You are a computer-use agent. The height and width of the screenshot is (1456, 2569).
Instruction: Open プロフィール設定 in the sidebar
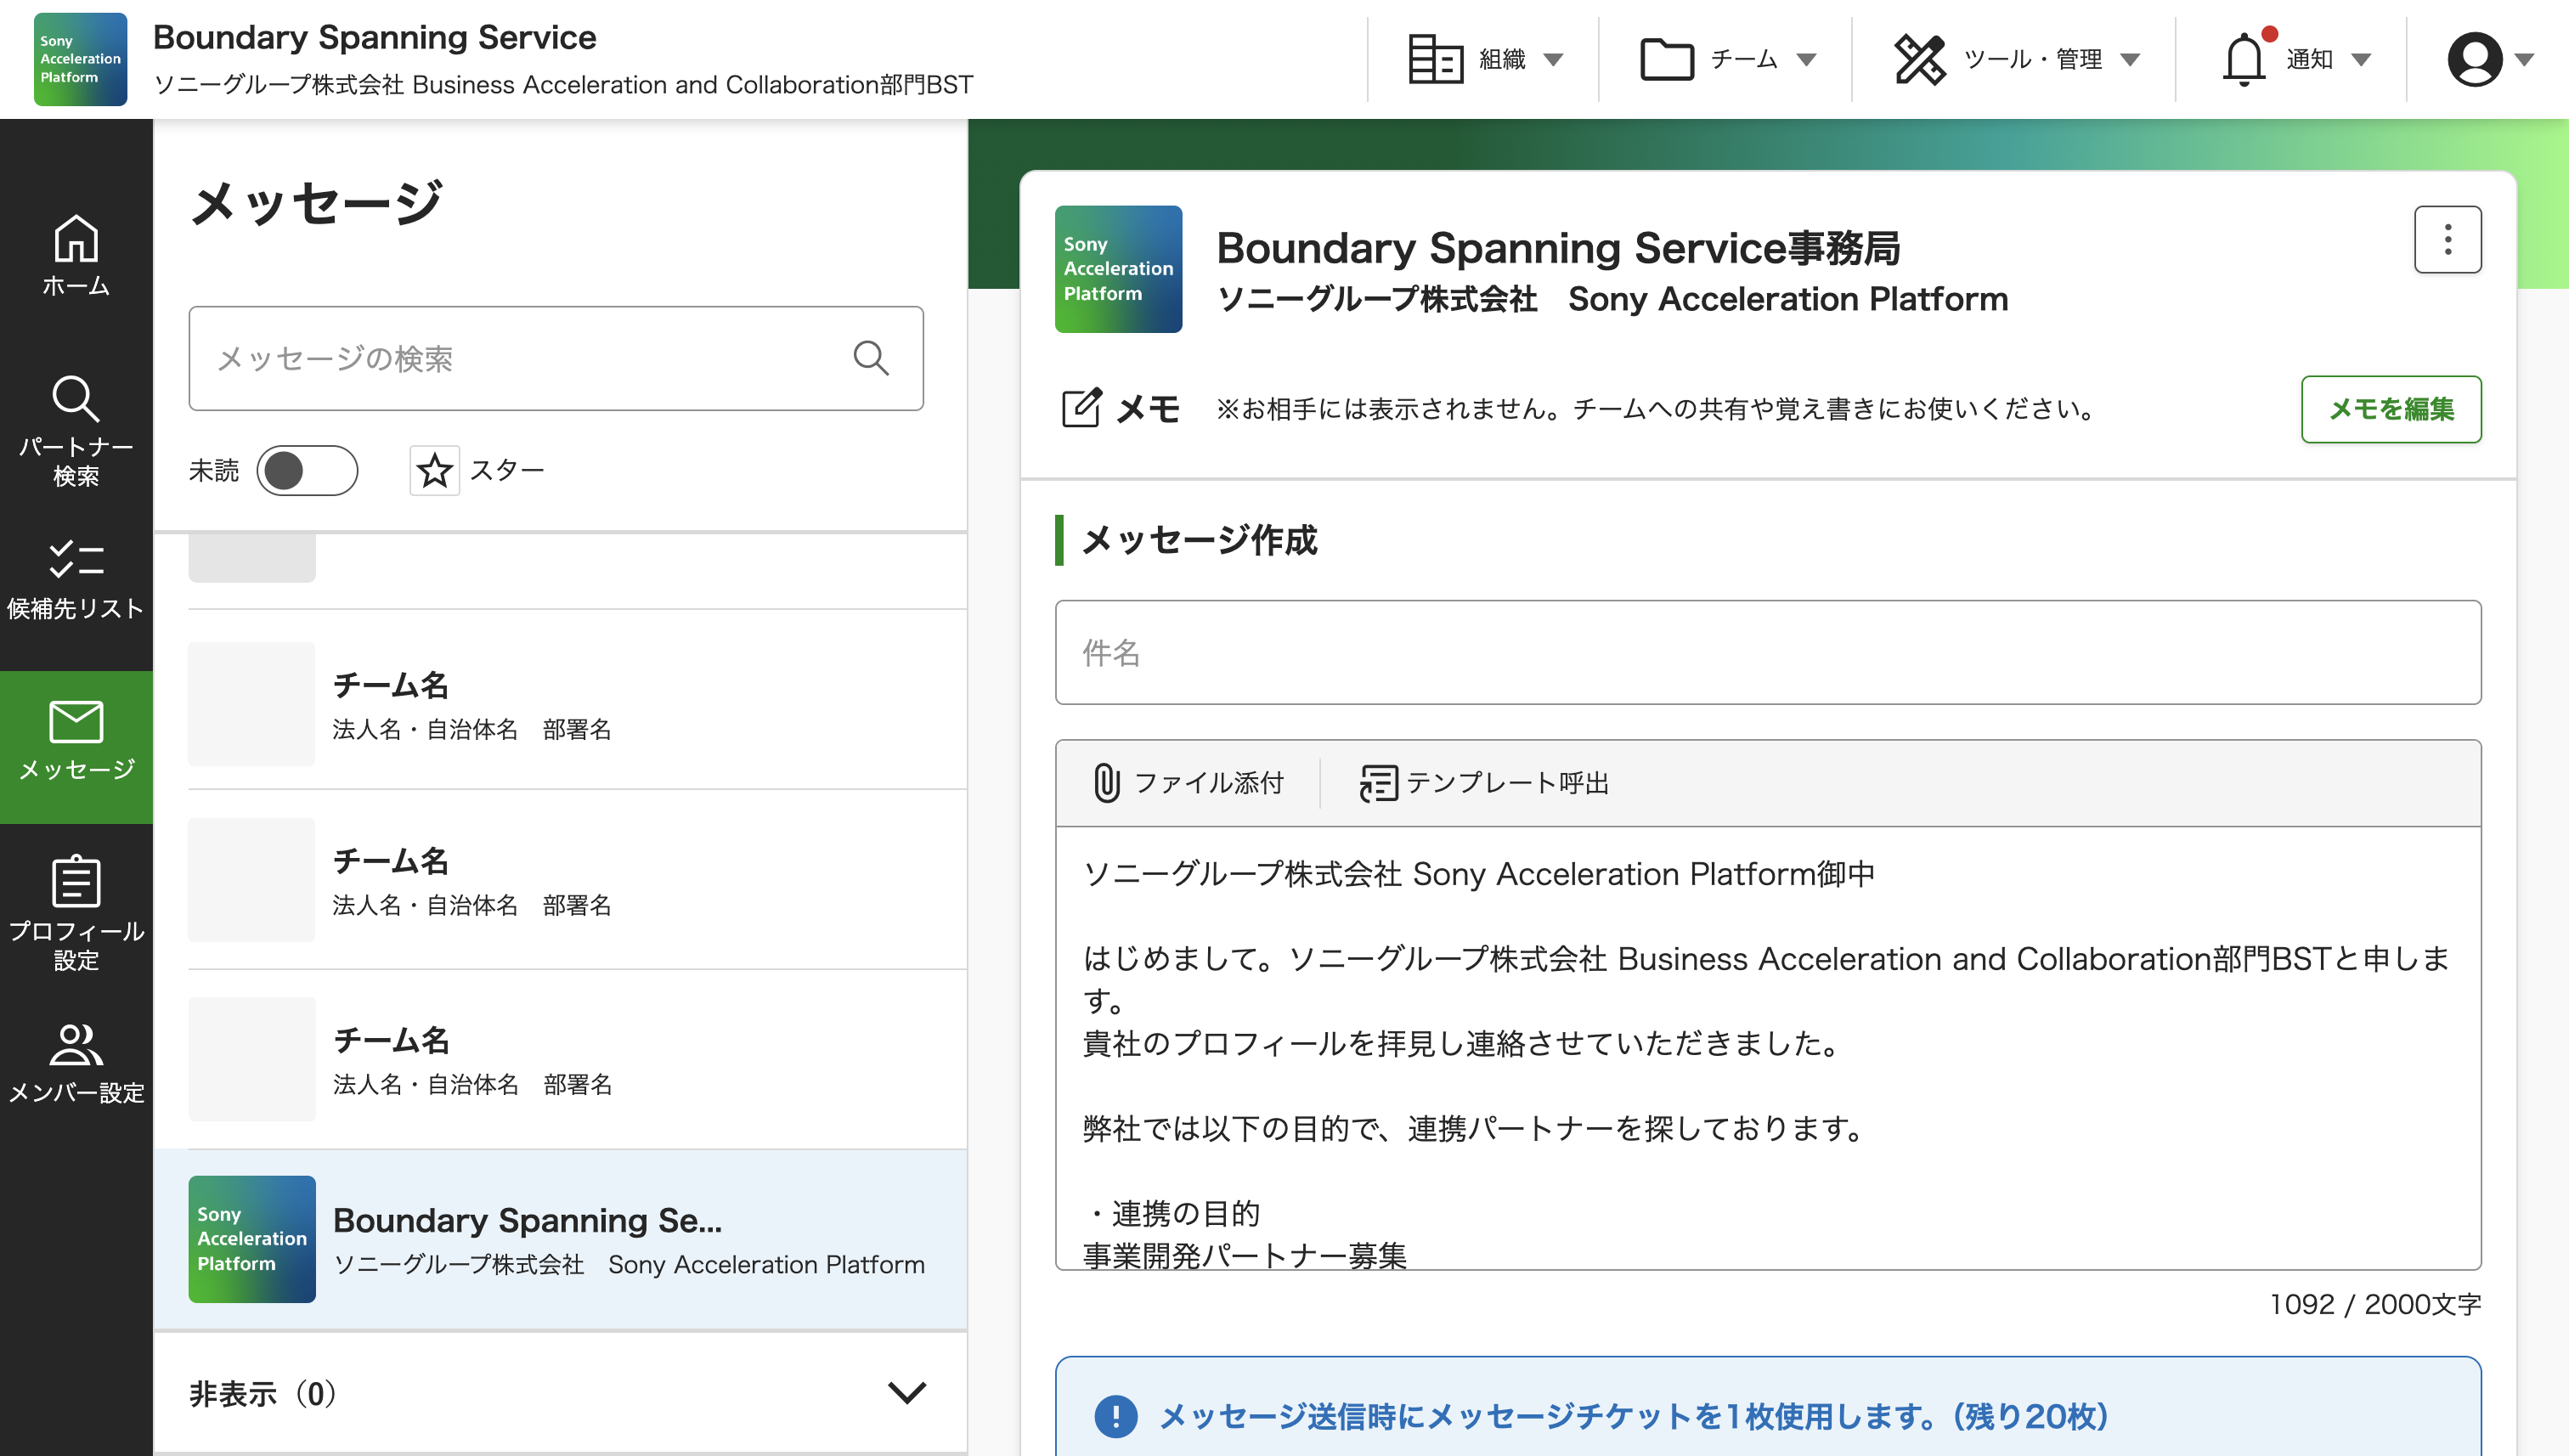(x=76, y=913)
